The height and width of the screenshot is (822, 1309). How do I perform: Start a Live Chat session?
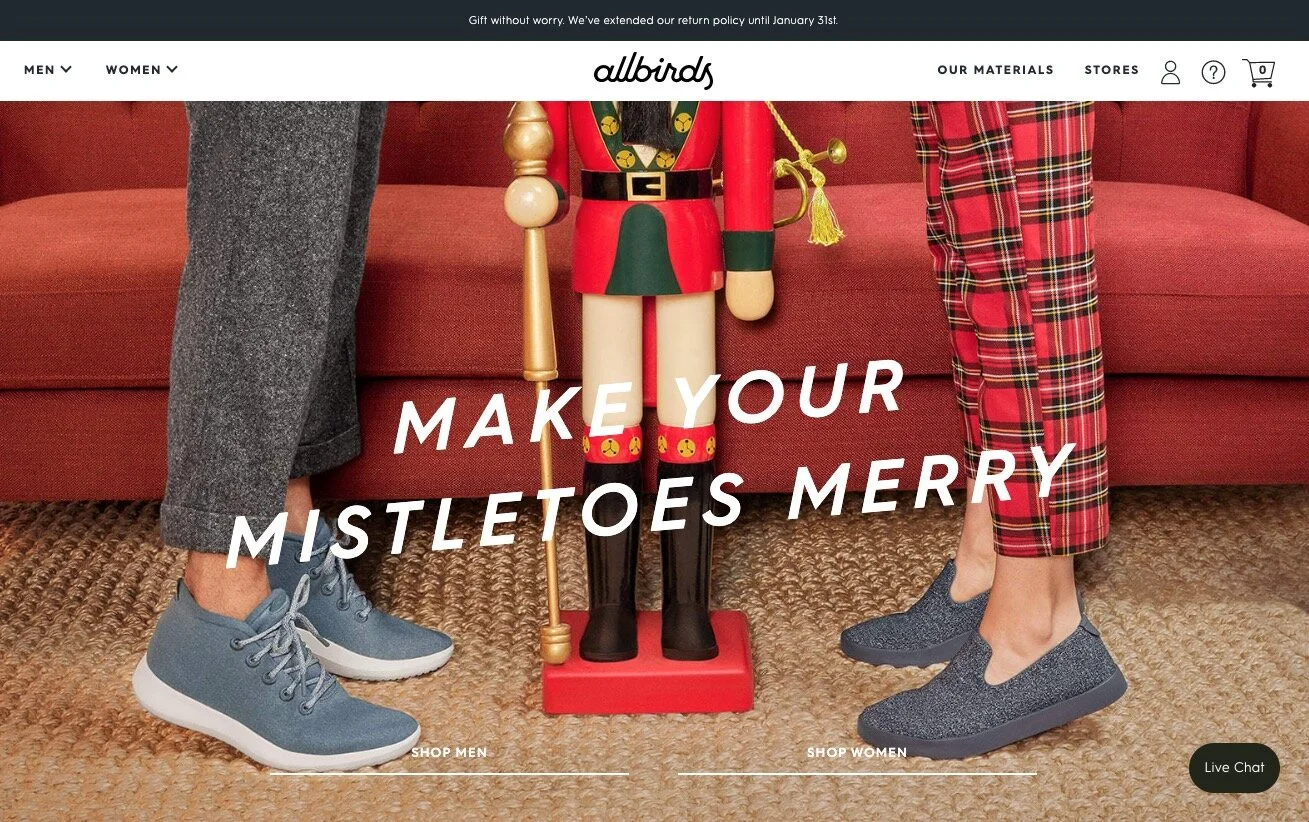tap(1234, 768)
